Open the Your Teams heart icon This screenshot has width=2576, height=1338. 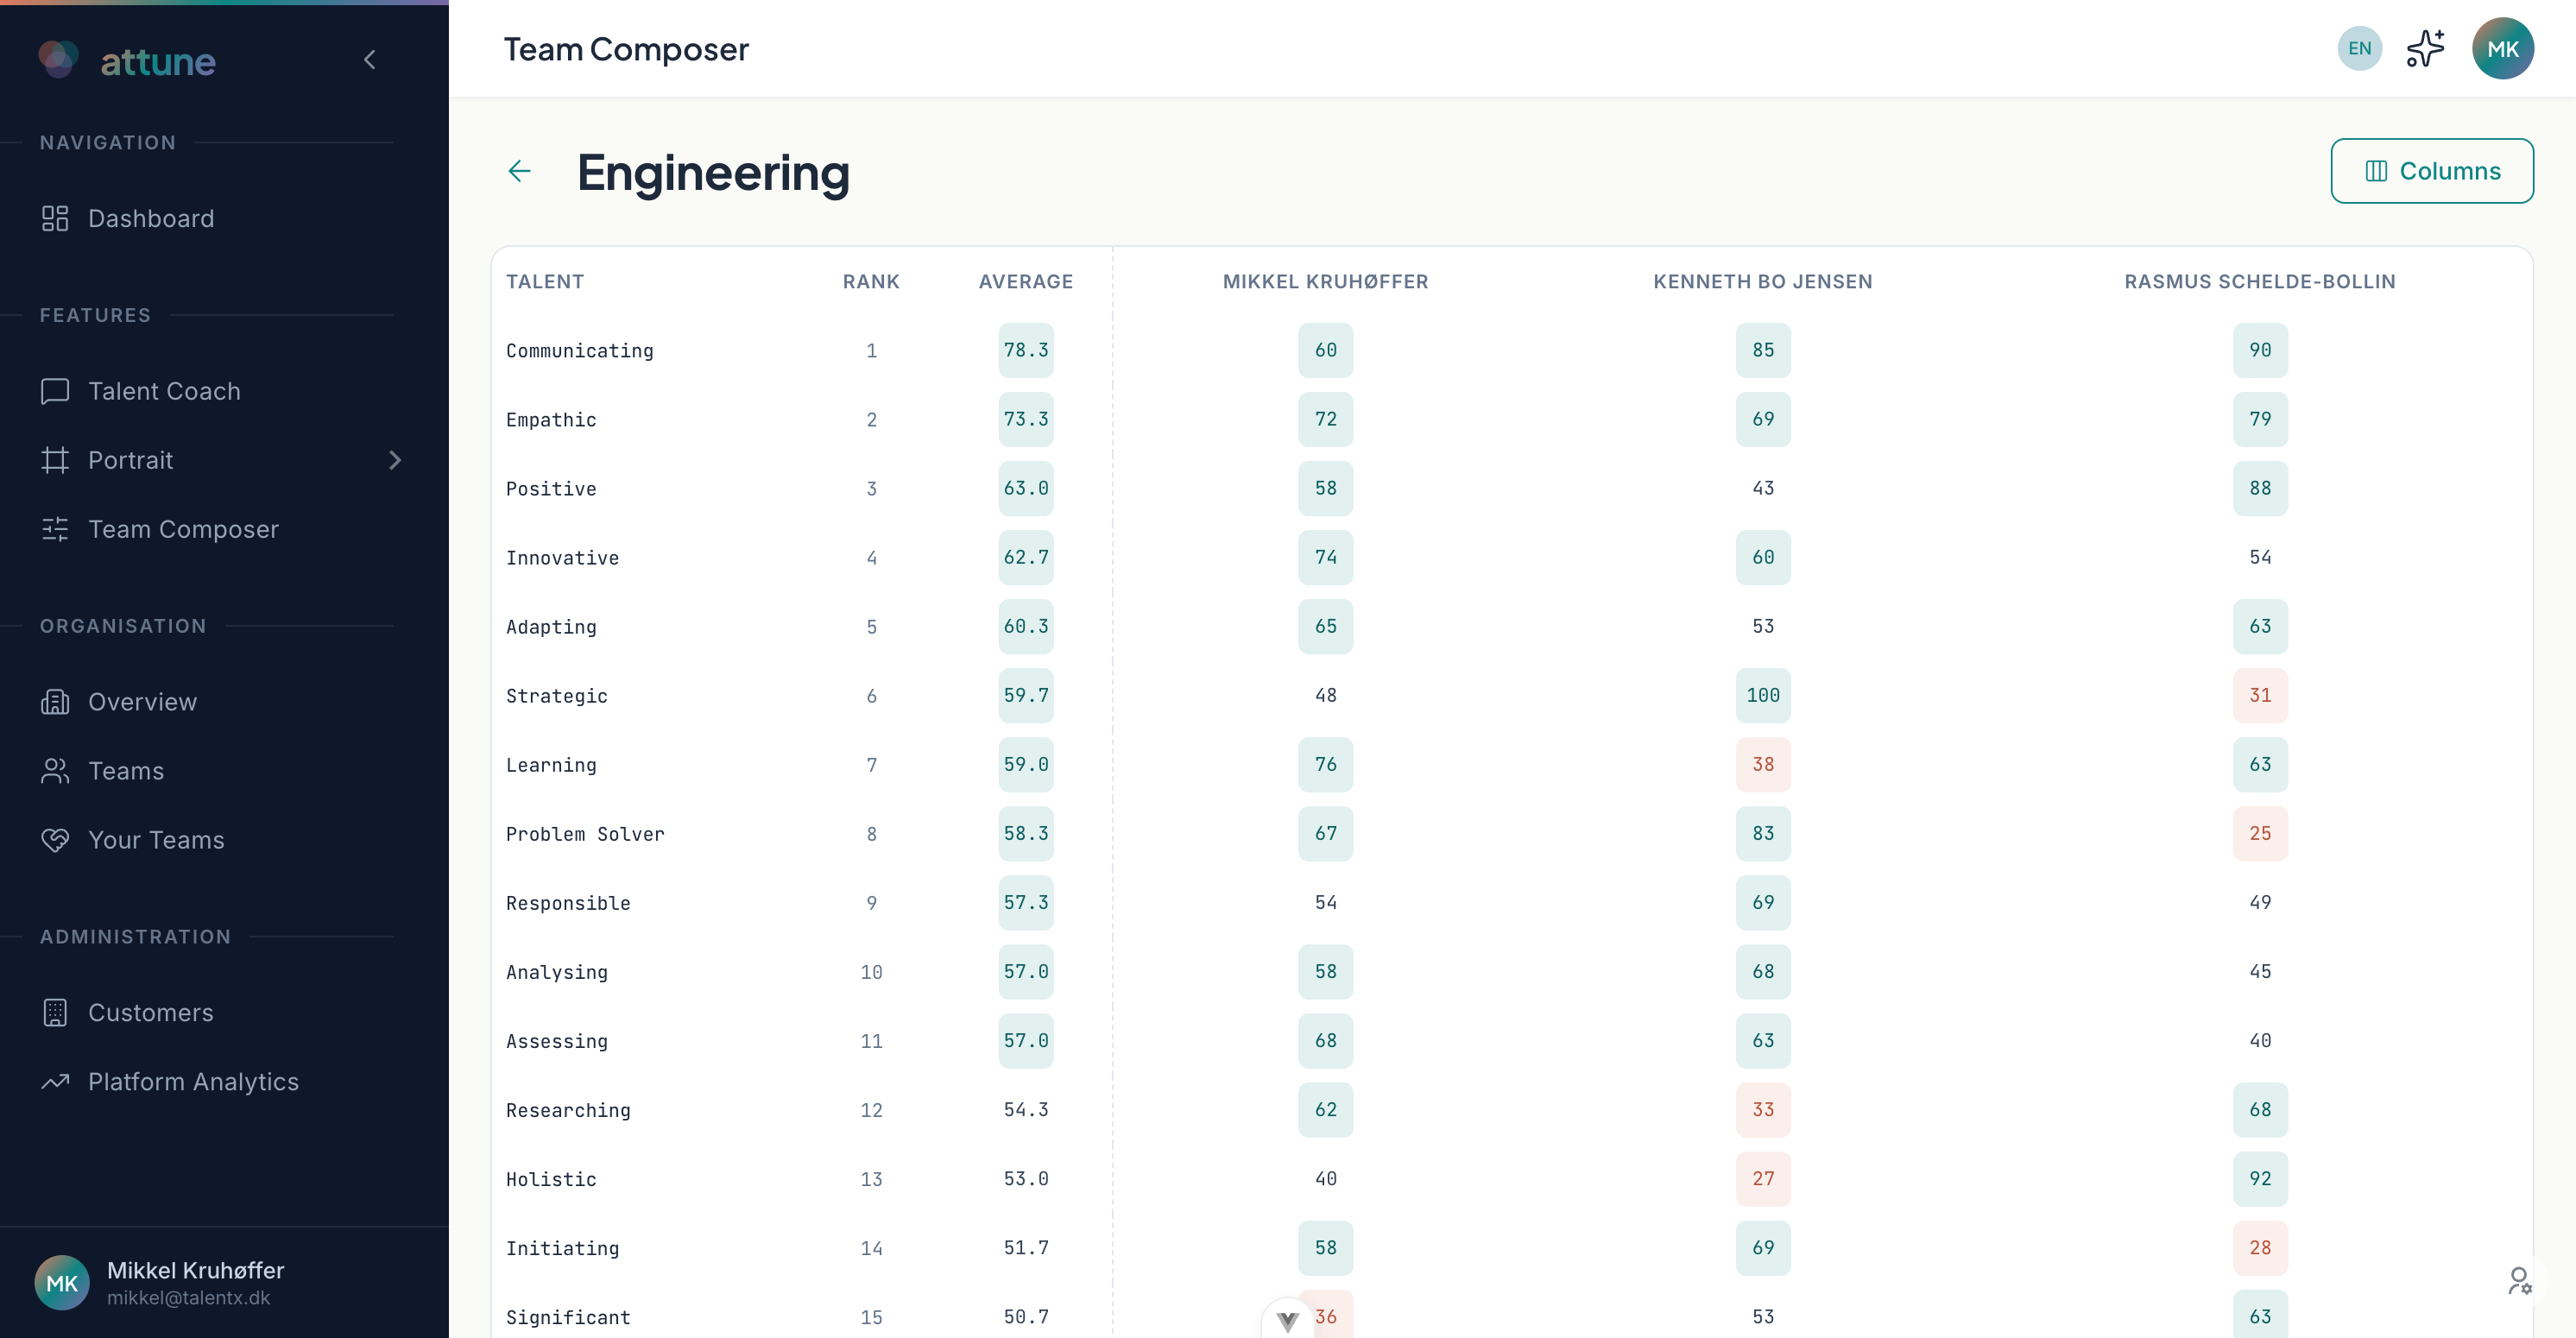coord(55,840)
